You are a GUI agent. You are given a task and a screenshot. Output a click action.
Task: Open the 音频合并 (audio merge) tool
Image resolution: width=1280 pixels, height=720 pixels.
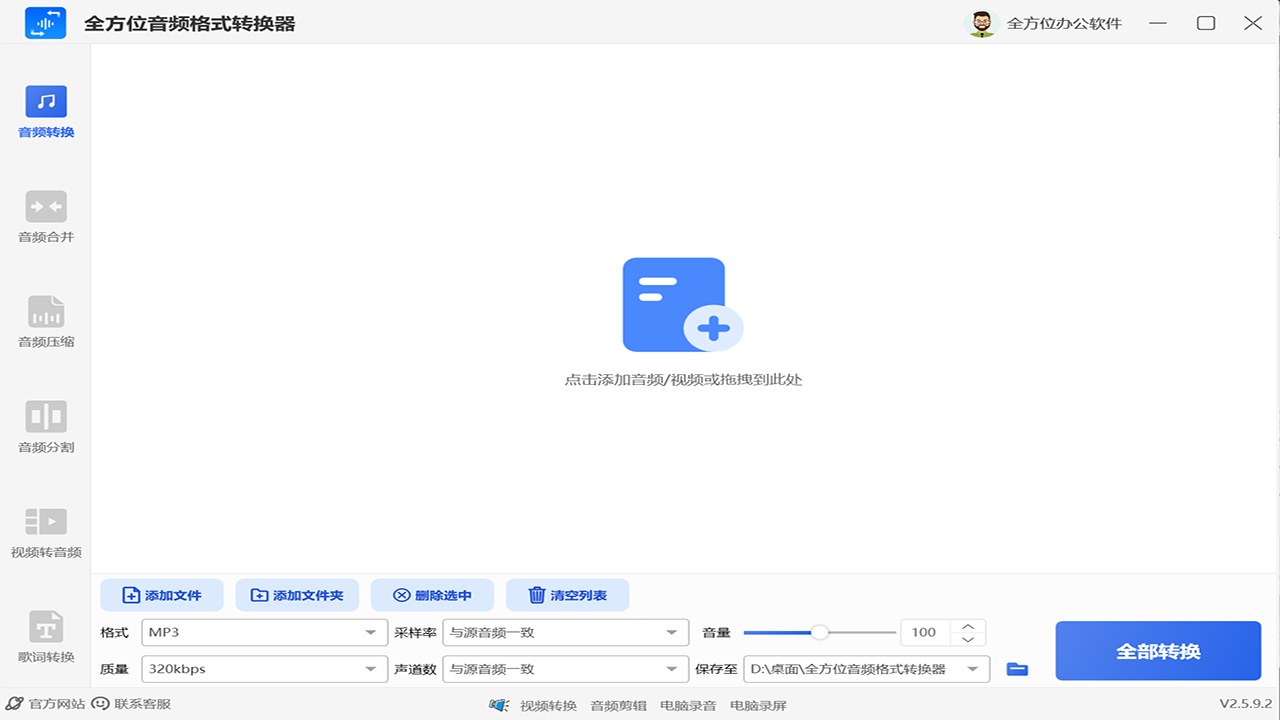45,213
